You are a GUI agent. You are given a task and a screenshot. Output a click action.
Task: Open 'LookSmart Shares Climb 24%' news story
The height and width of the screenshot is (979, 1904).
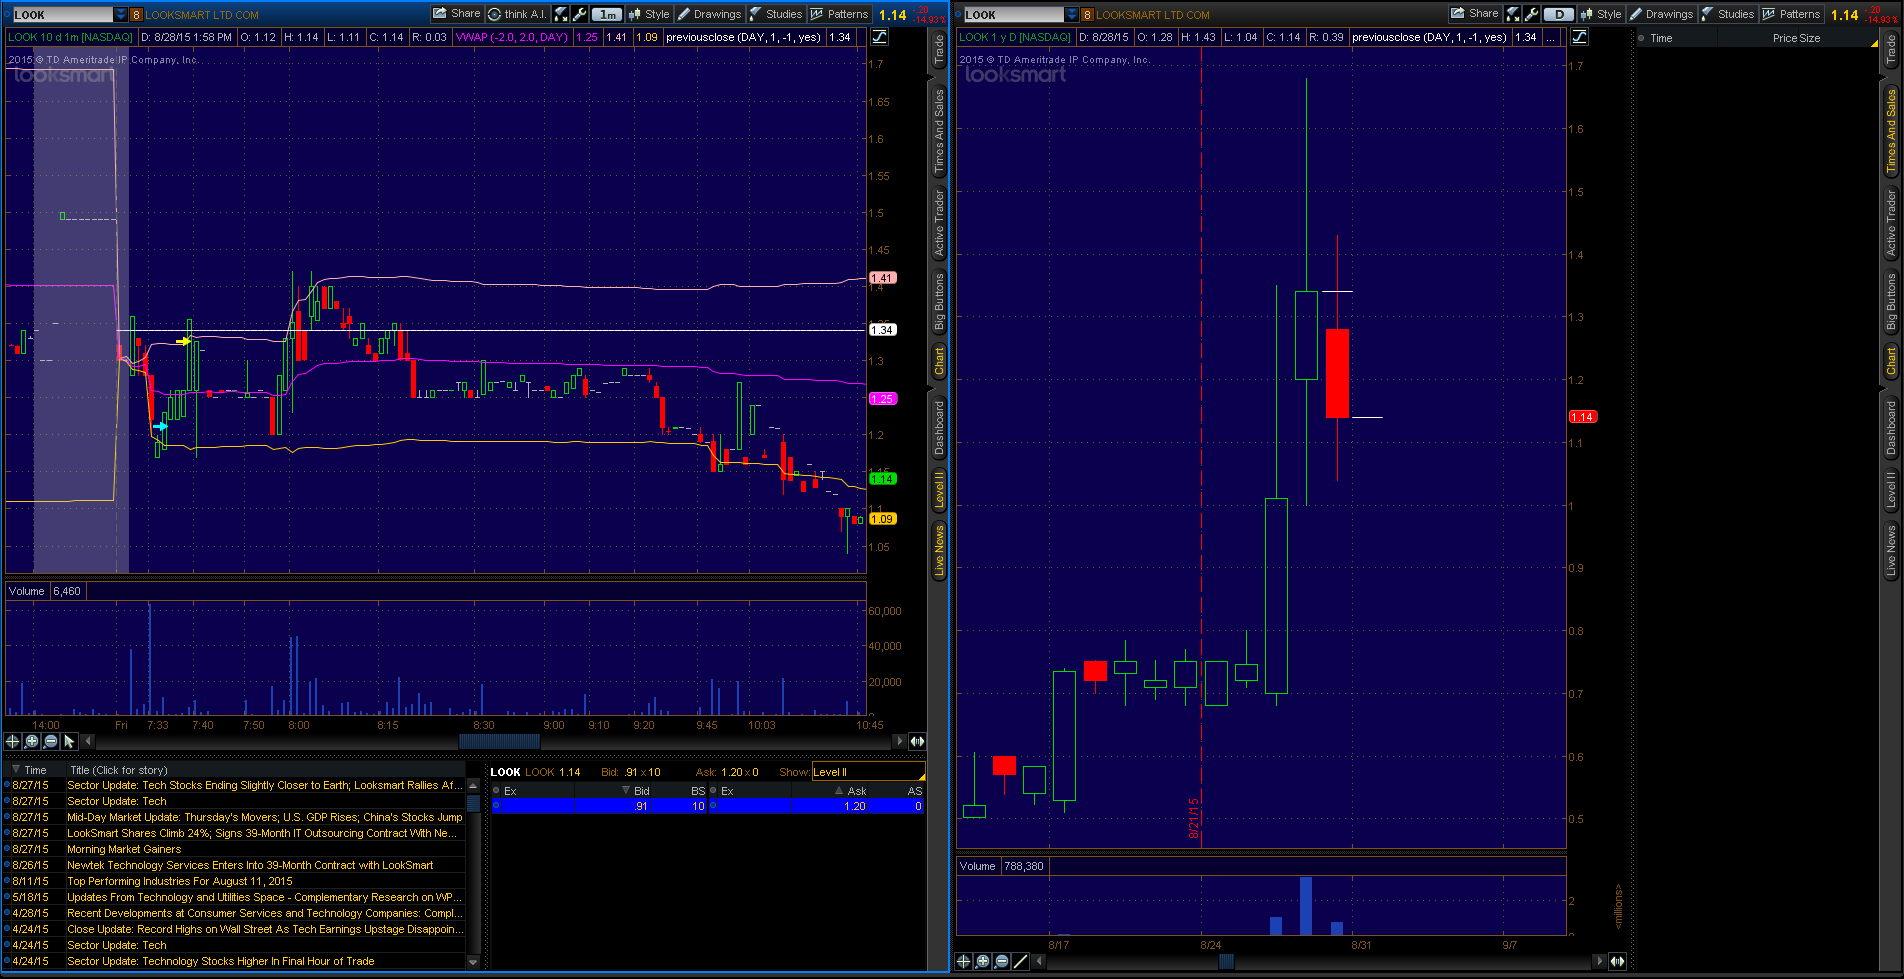[262, 833]
